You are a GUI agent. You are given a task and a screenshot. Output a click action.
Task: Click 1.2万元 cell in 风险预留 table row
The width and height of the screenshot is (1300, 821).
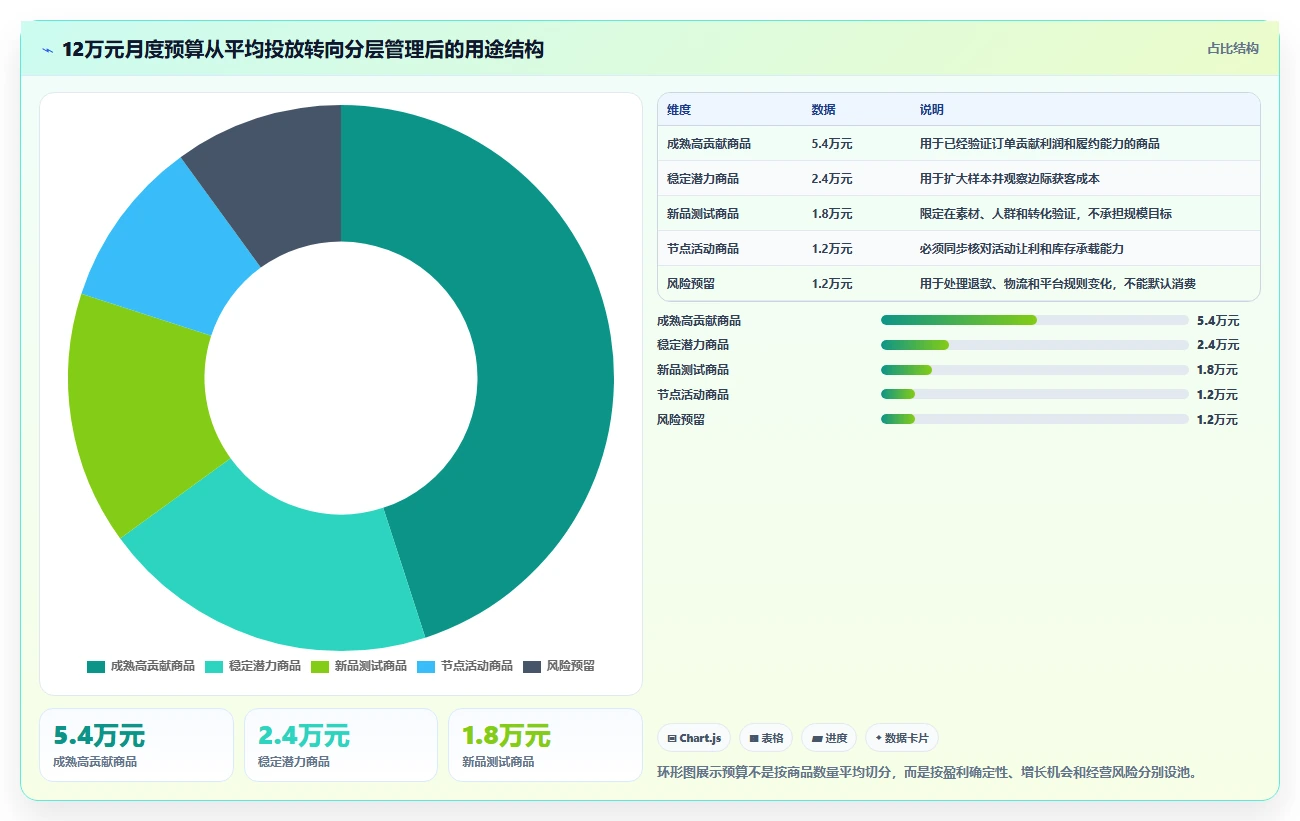click(x=832, y=284)
